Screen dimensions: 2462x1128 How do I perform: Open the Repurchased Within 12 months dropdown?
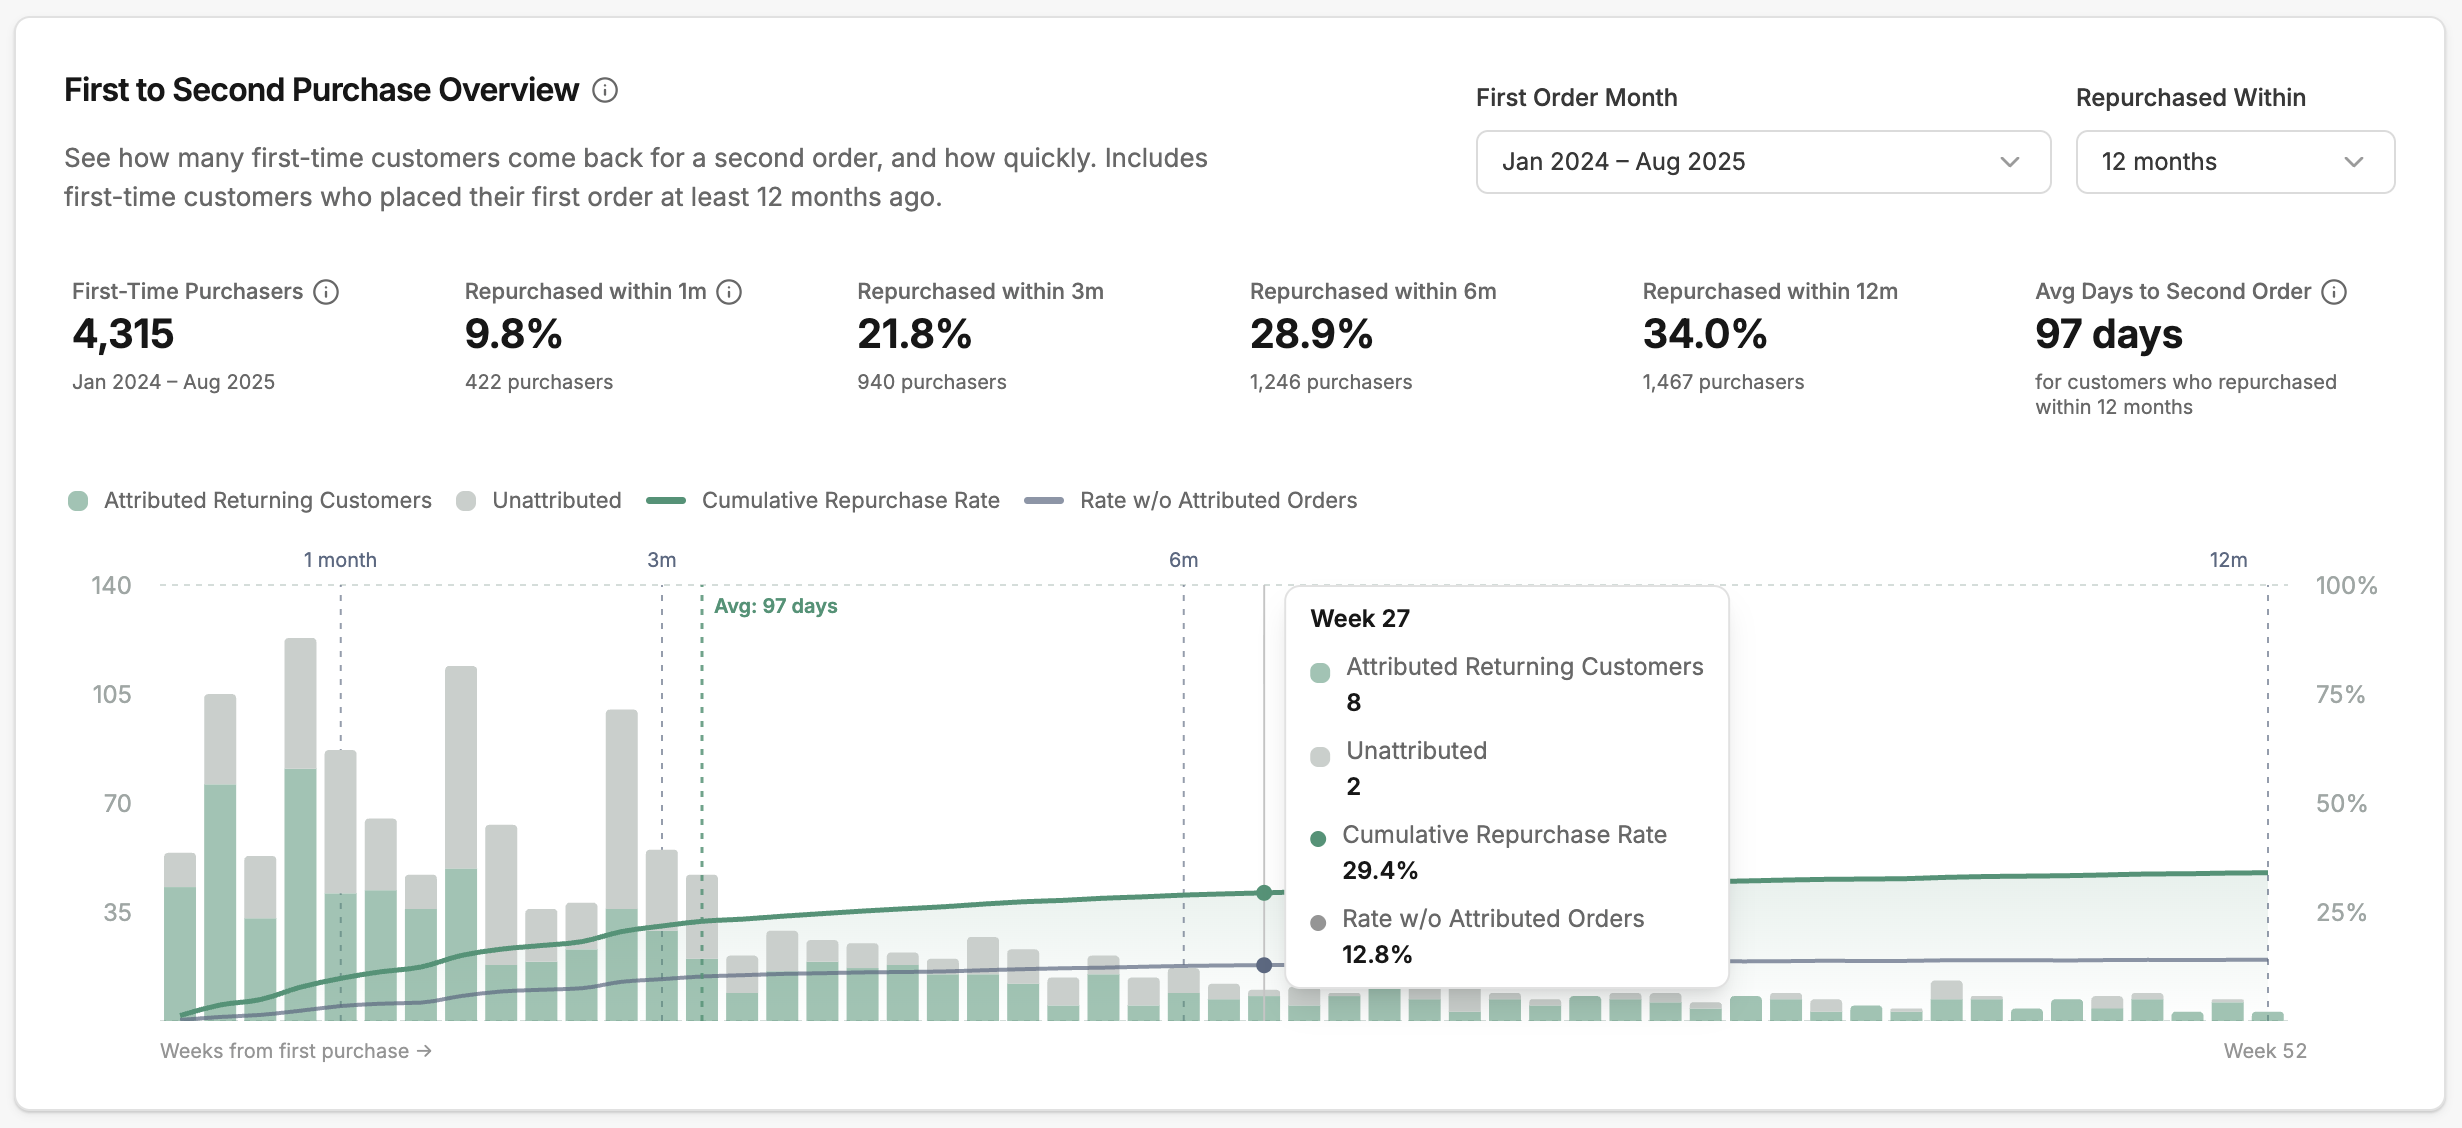tap(2235, 162)
